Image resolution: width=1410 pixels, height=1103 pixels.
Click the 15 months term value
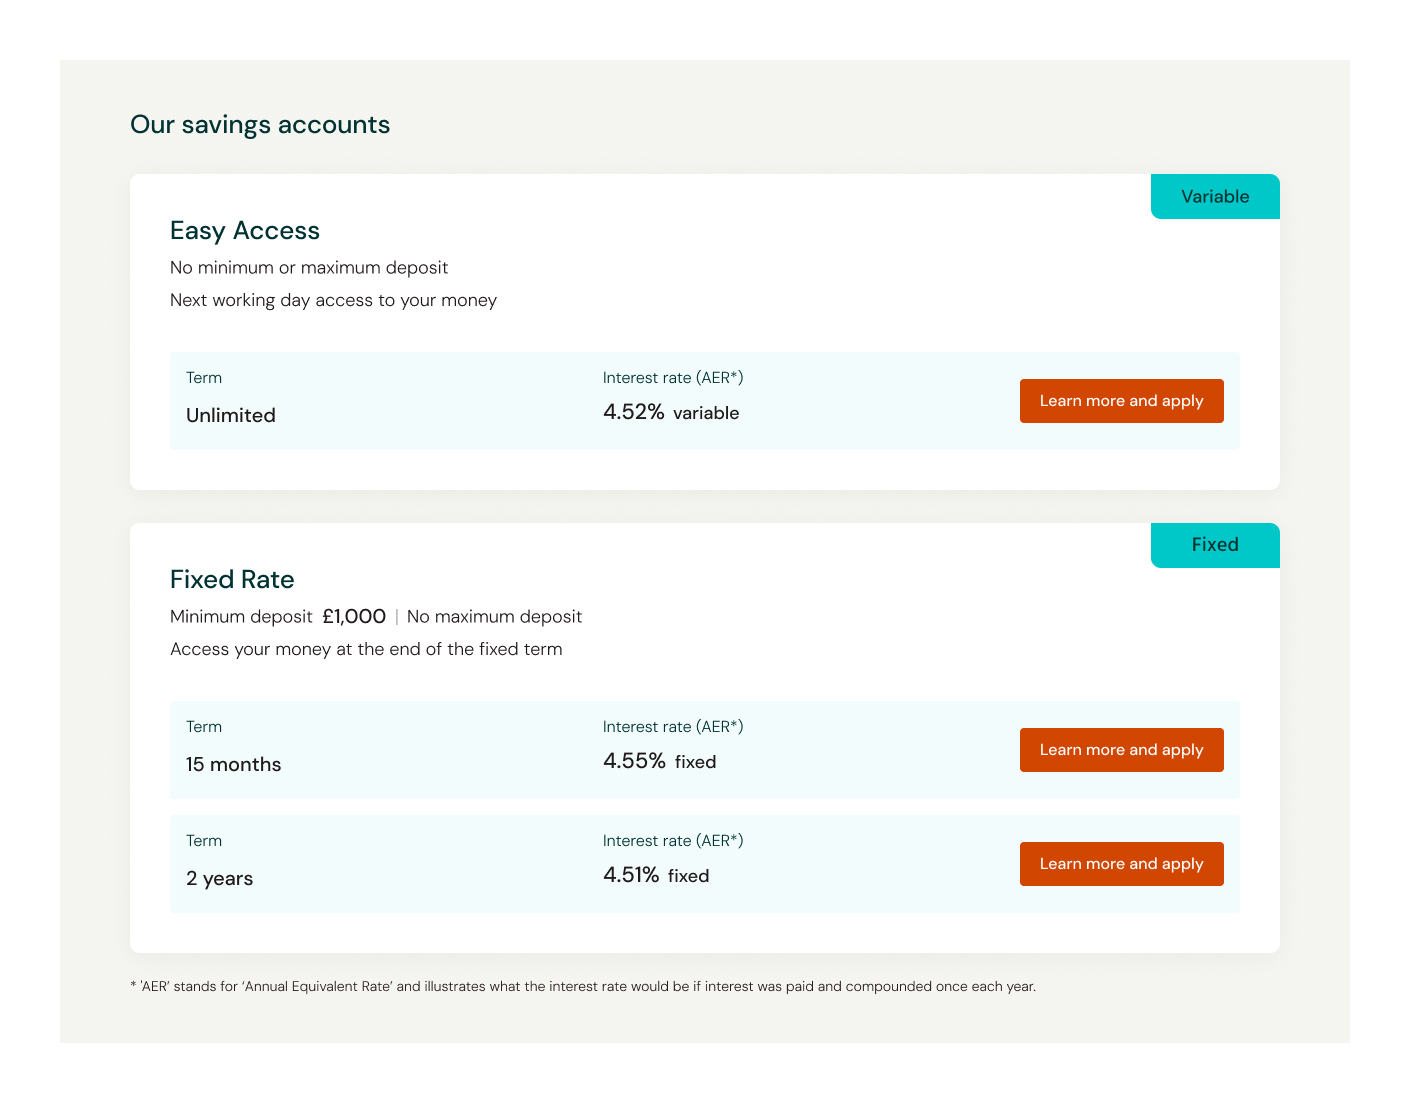pos(234,764)
